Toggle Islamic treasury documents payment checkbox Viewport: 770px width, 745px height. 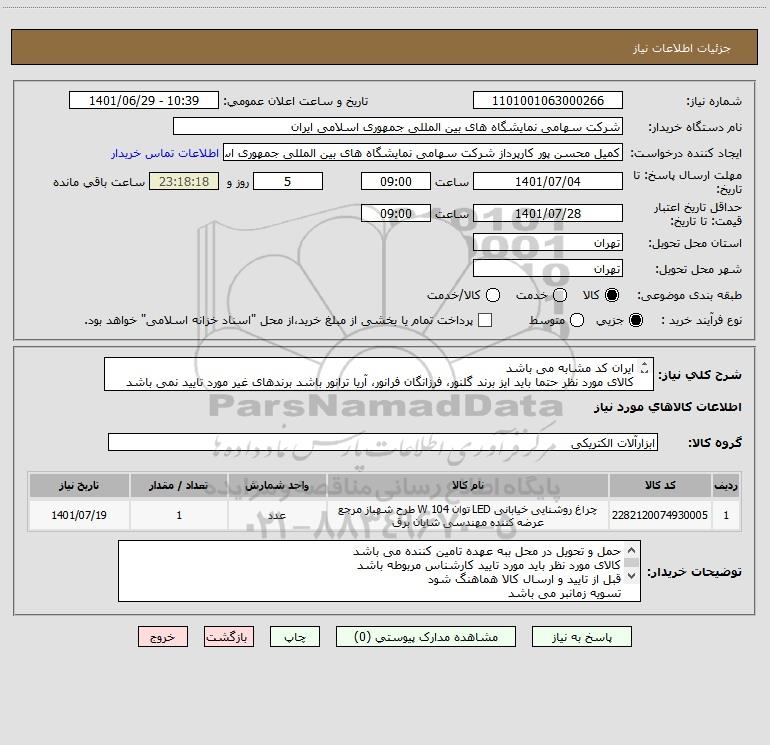click(485, 320)
